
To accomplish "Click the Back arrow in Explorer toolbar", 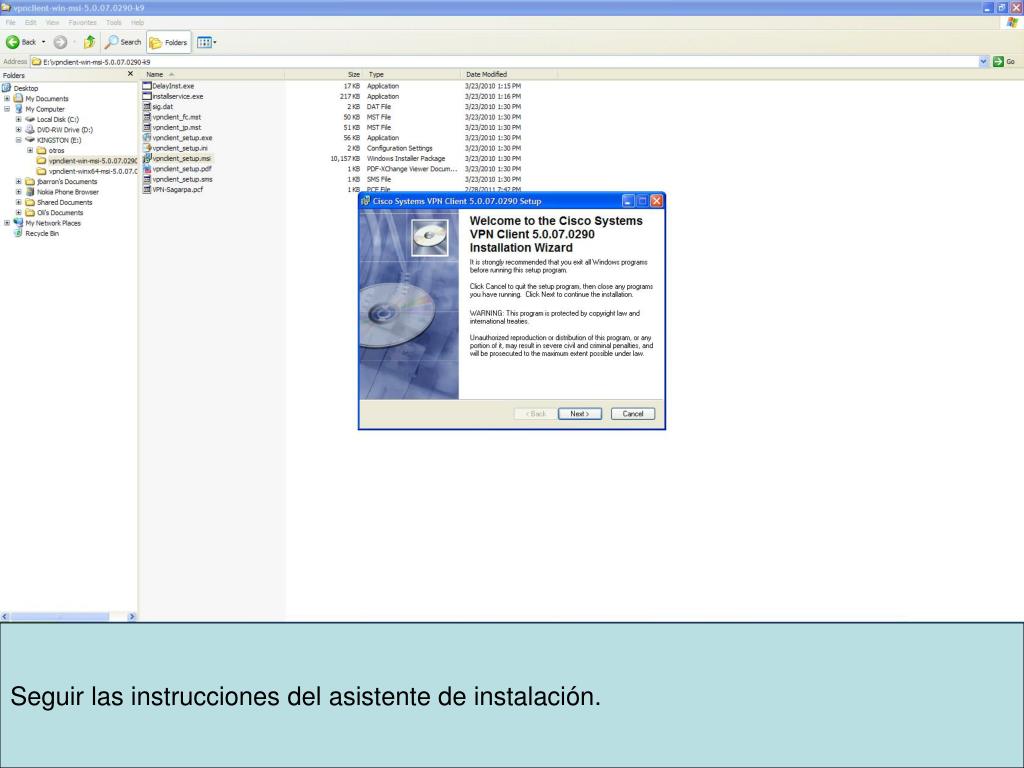I will click(x=12, y=42).
